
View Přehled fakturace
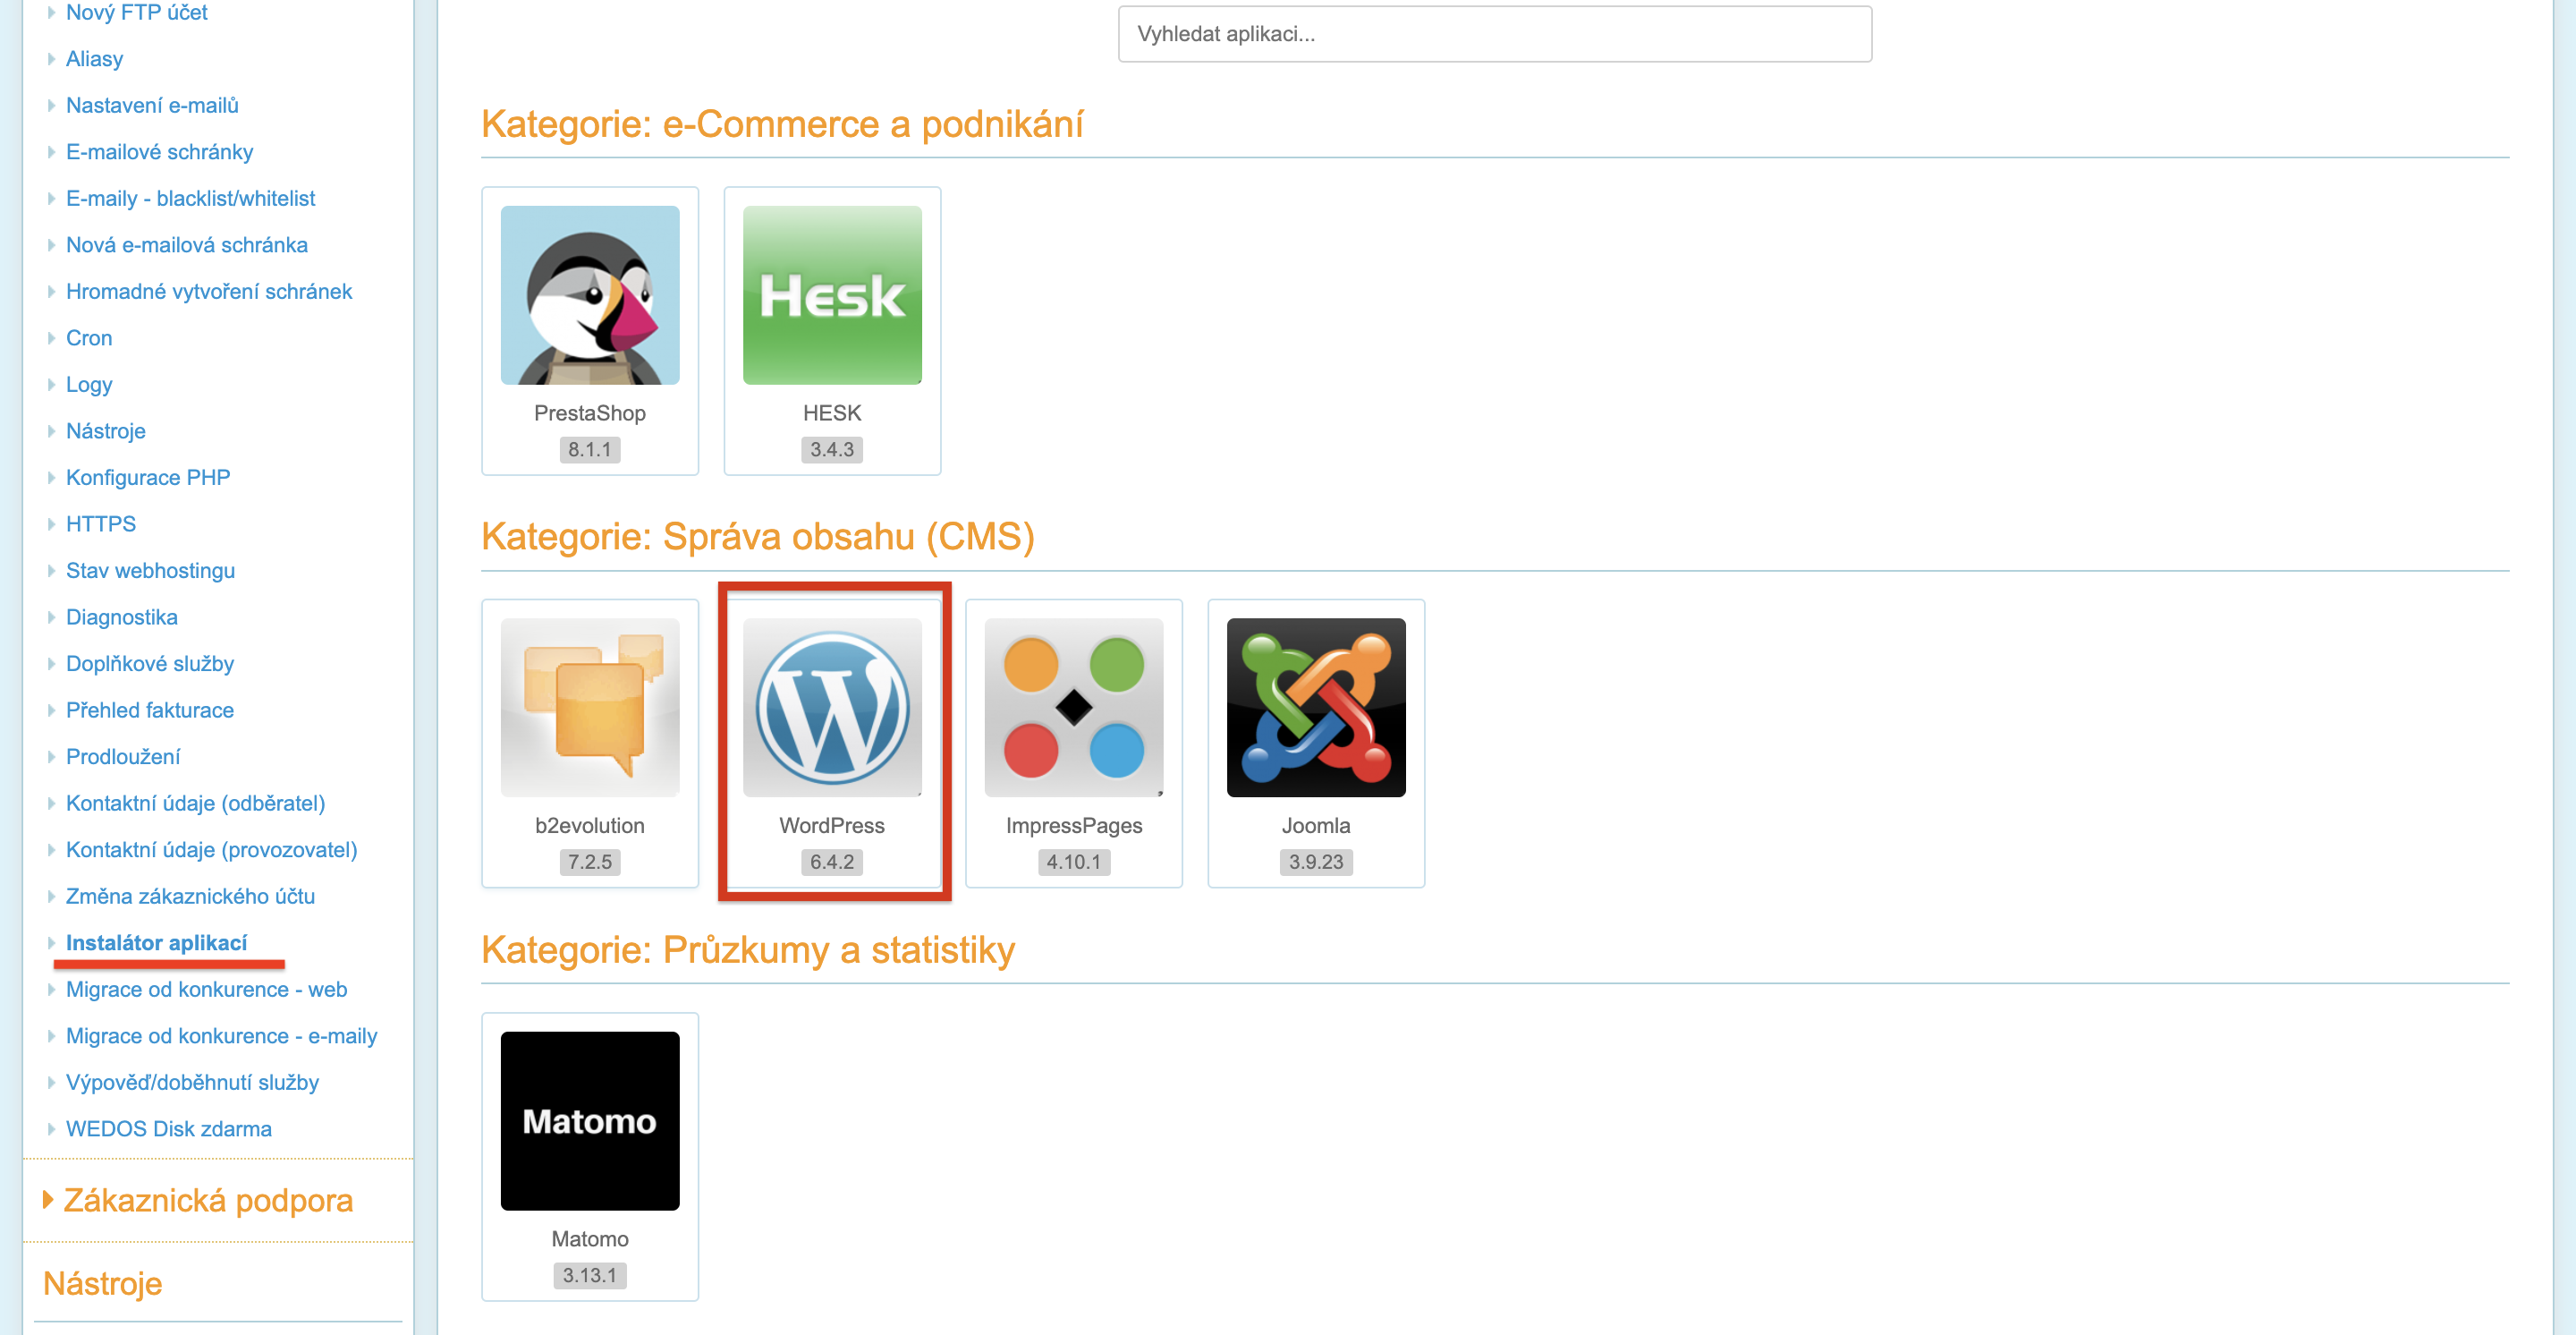point(150,710)
